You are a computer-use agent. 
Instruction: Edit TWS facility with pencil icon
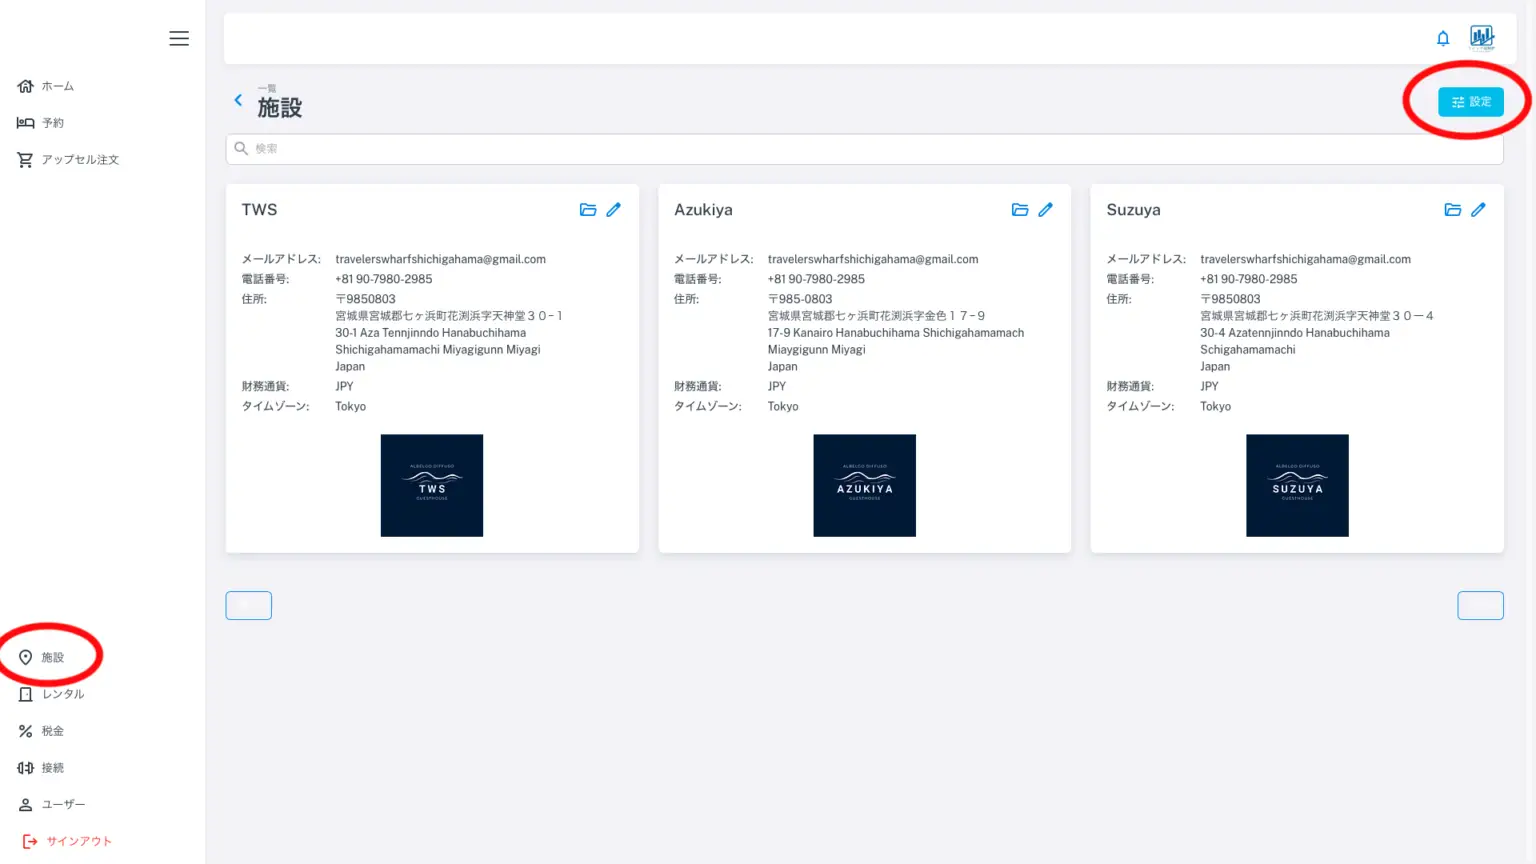click(x=613, y=210)
